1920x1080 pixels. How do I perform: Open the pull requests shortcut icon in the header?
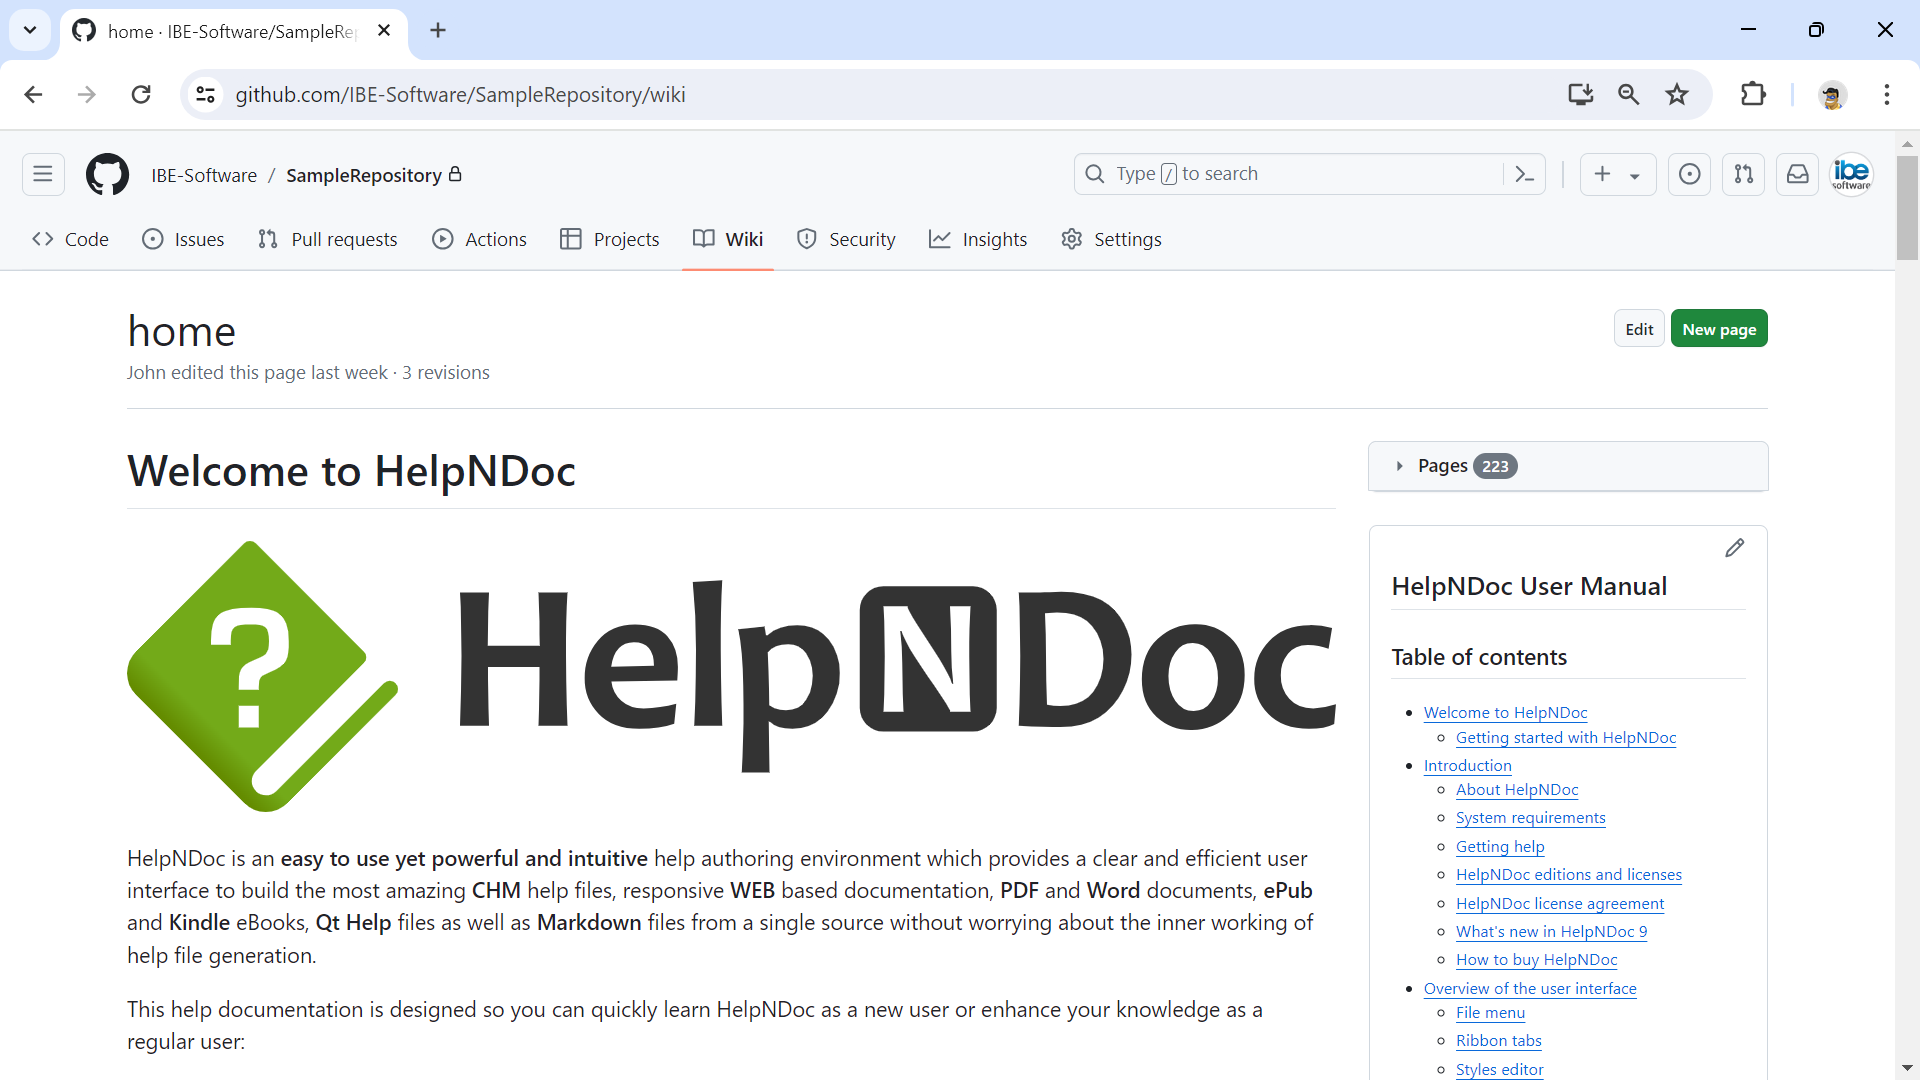tap(1743, 174)
